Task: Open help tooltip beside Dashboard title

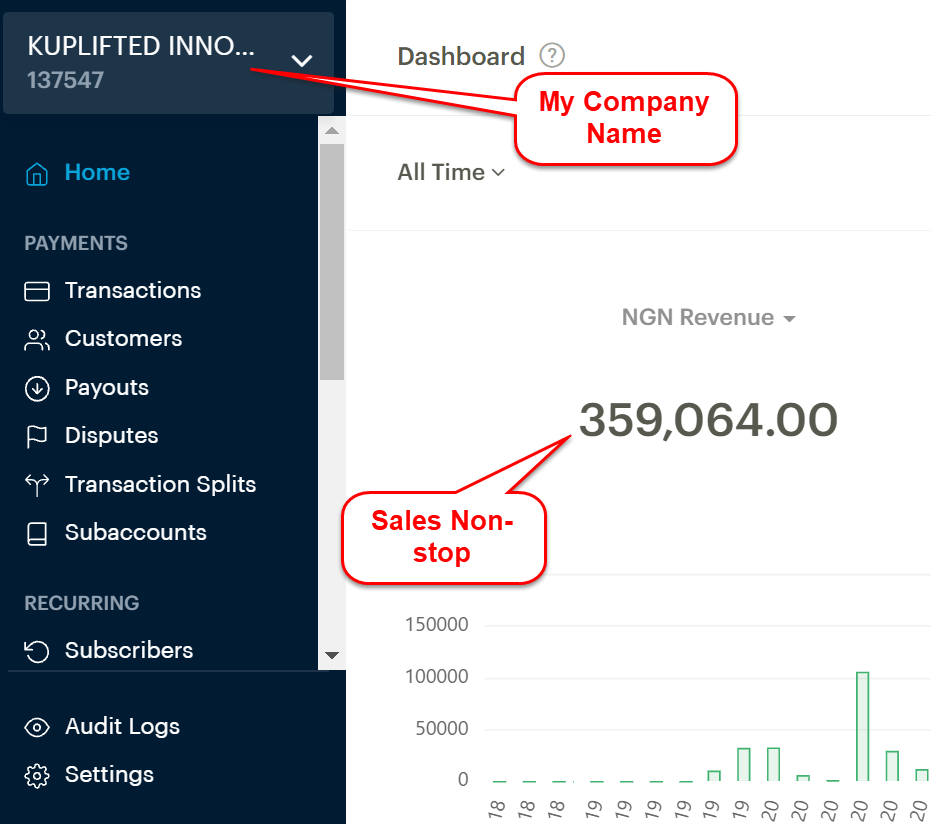Action: click(552, 56)
